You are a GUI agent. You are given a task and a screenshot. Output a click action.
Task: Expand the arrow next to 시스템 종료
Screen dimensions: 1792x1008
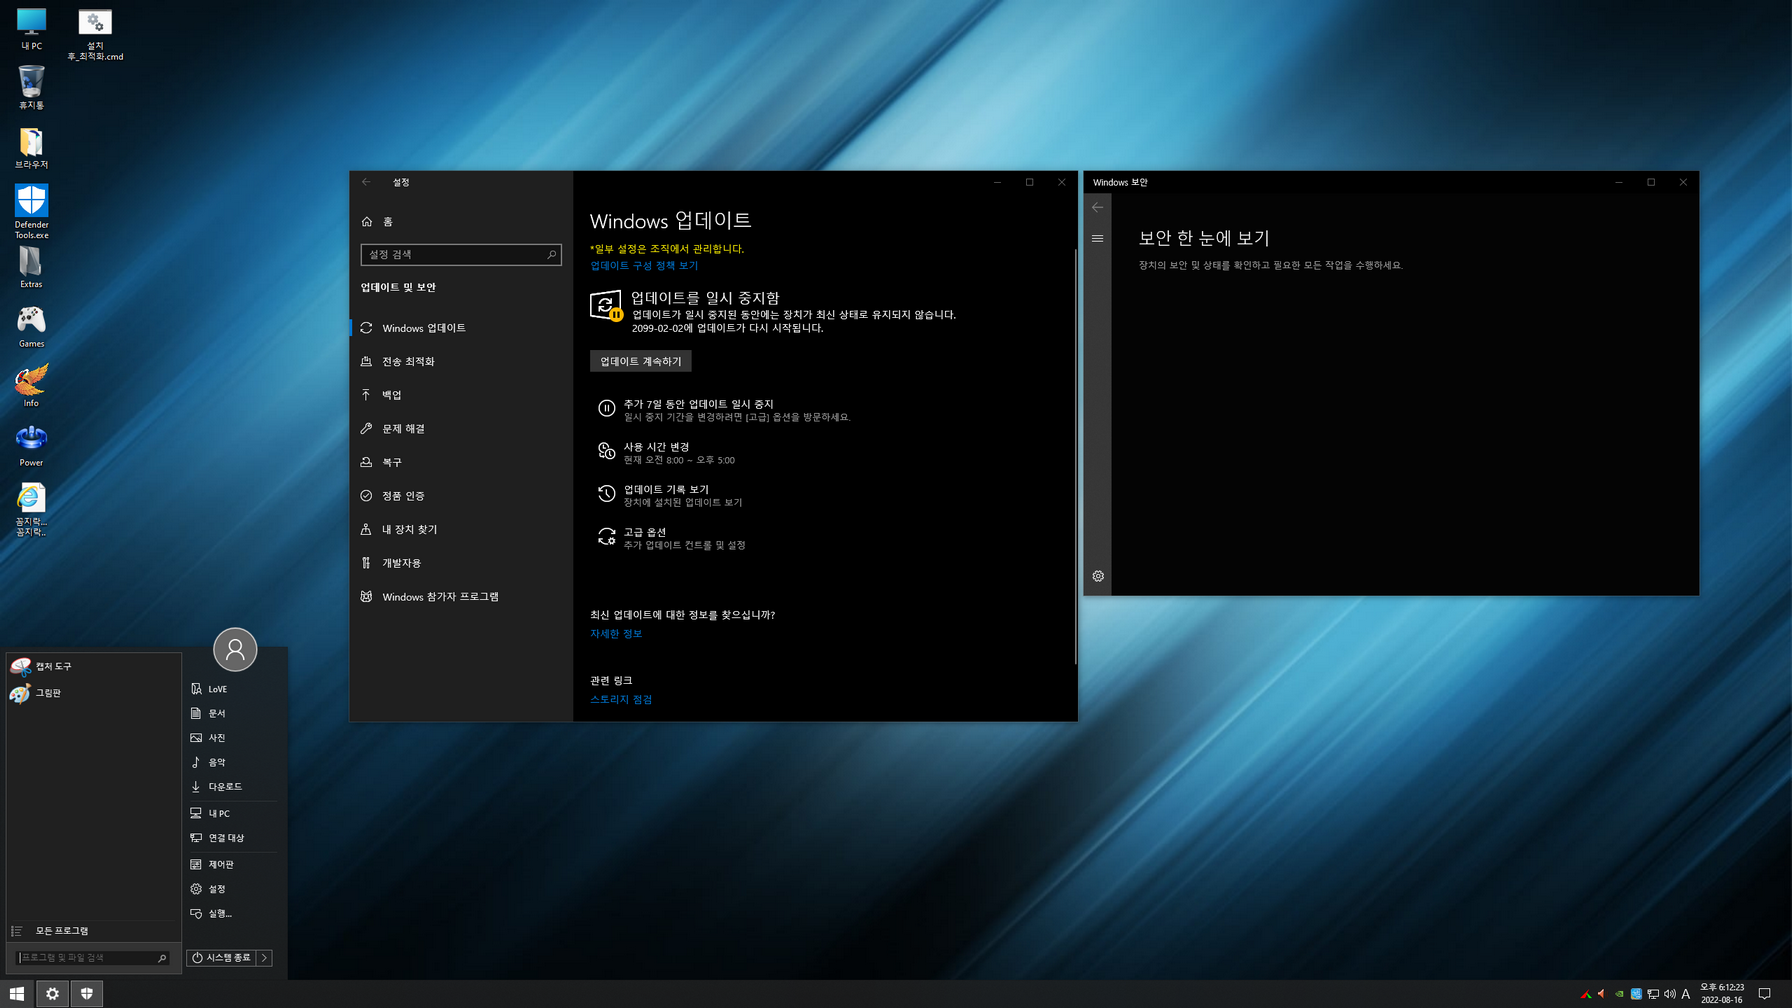pyautogui.click(x=265, y=958)
